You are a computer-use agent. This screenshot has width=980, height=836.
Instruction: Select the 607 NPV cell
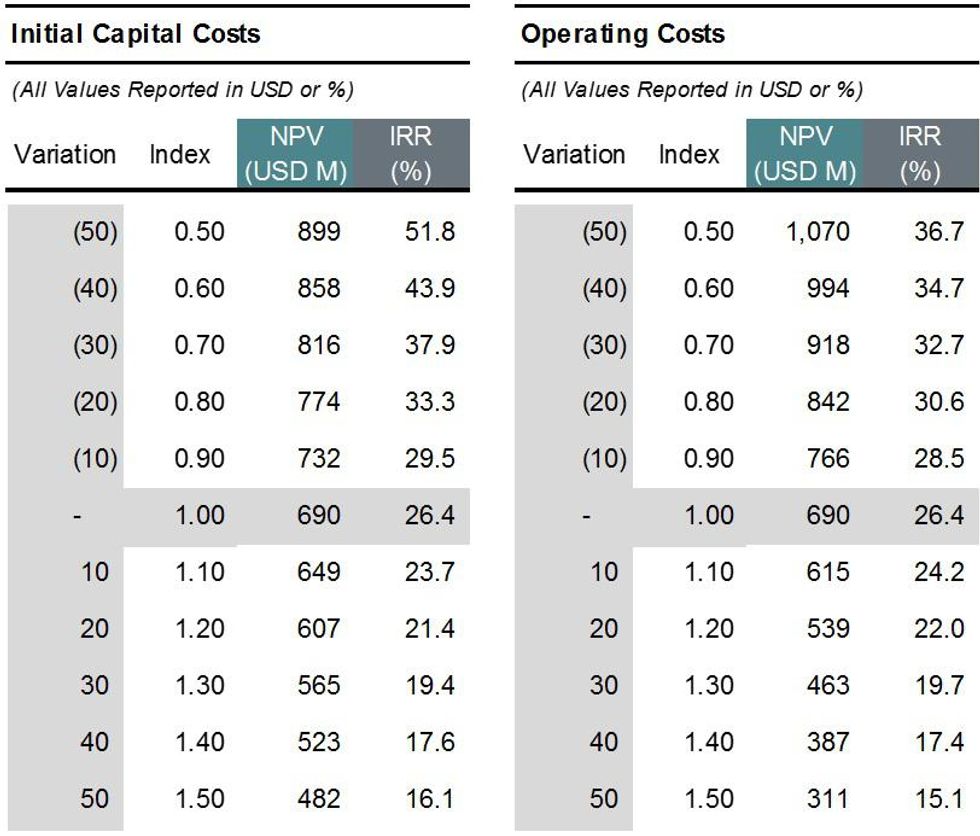click(318, 630)
